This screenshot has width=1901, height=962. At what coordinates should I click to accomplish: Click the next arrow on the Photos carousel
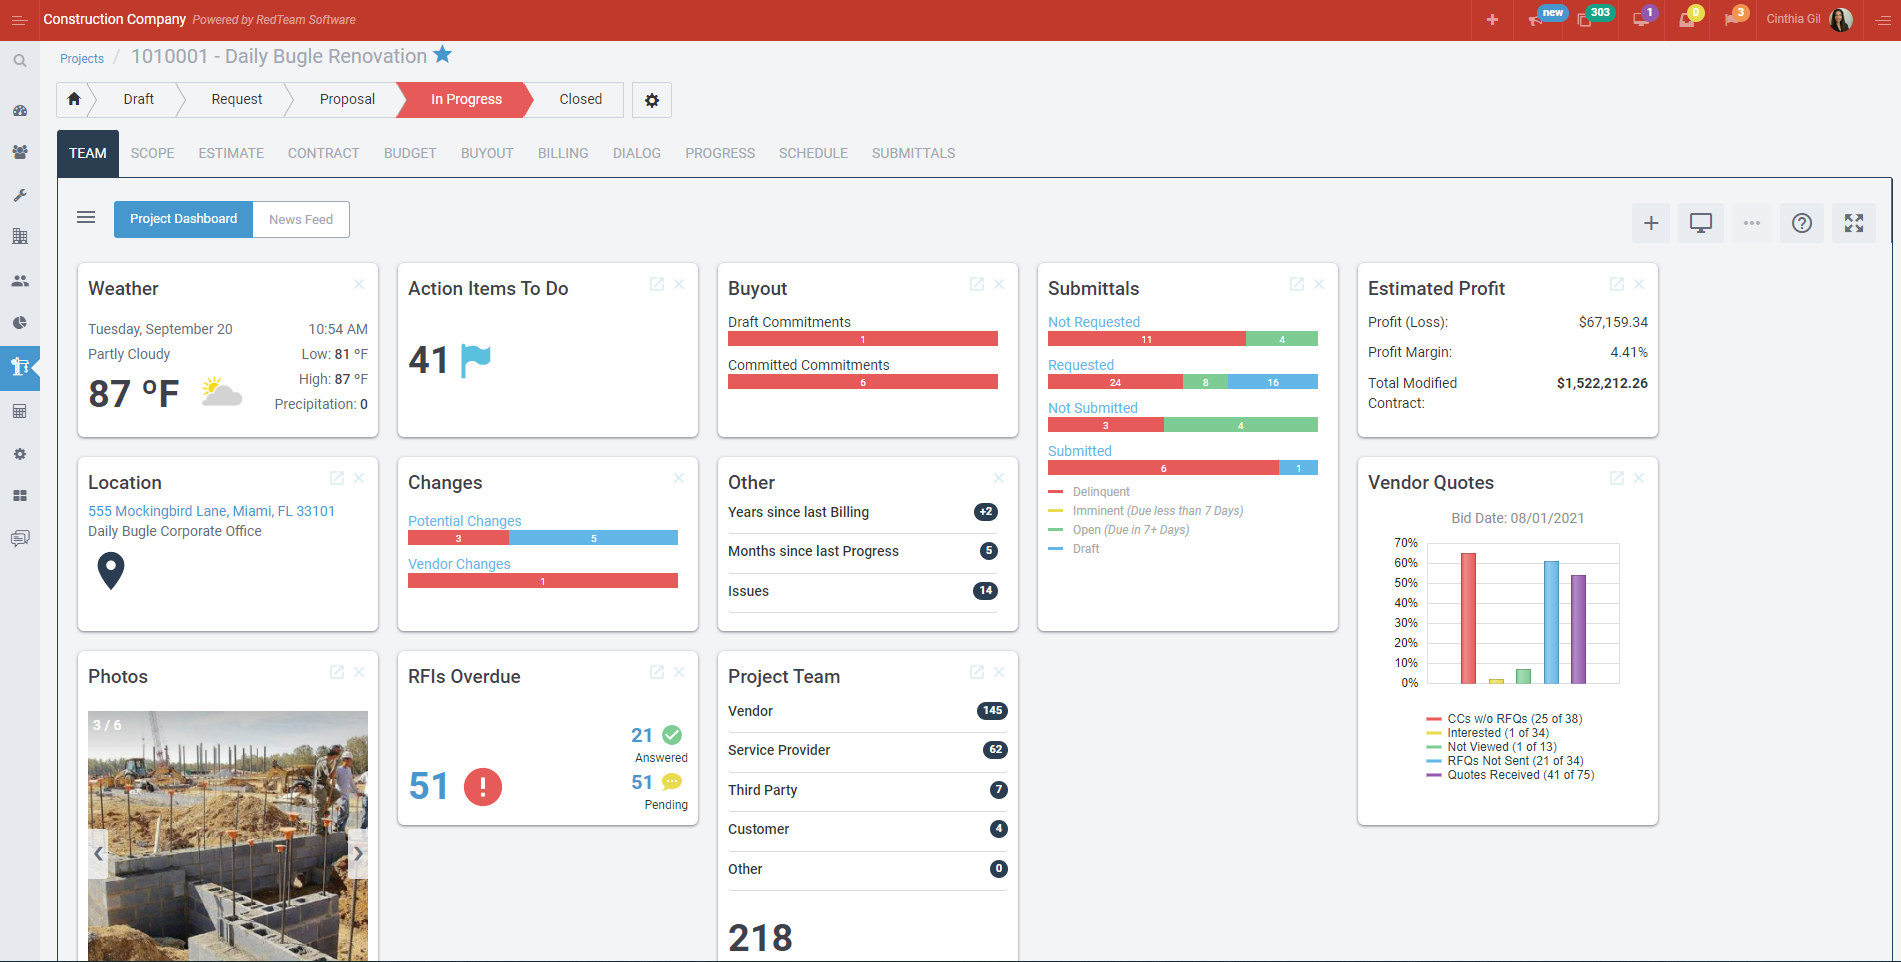358,853
